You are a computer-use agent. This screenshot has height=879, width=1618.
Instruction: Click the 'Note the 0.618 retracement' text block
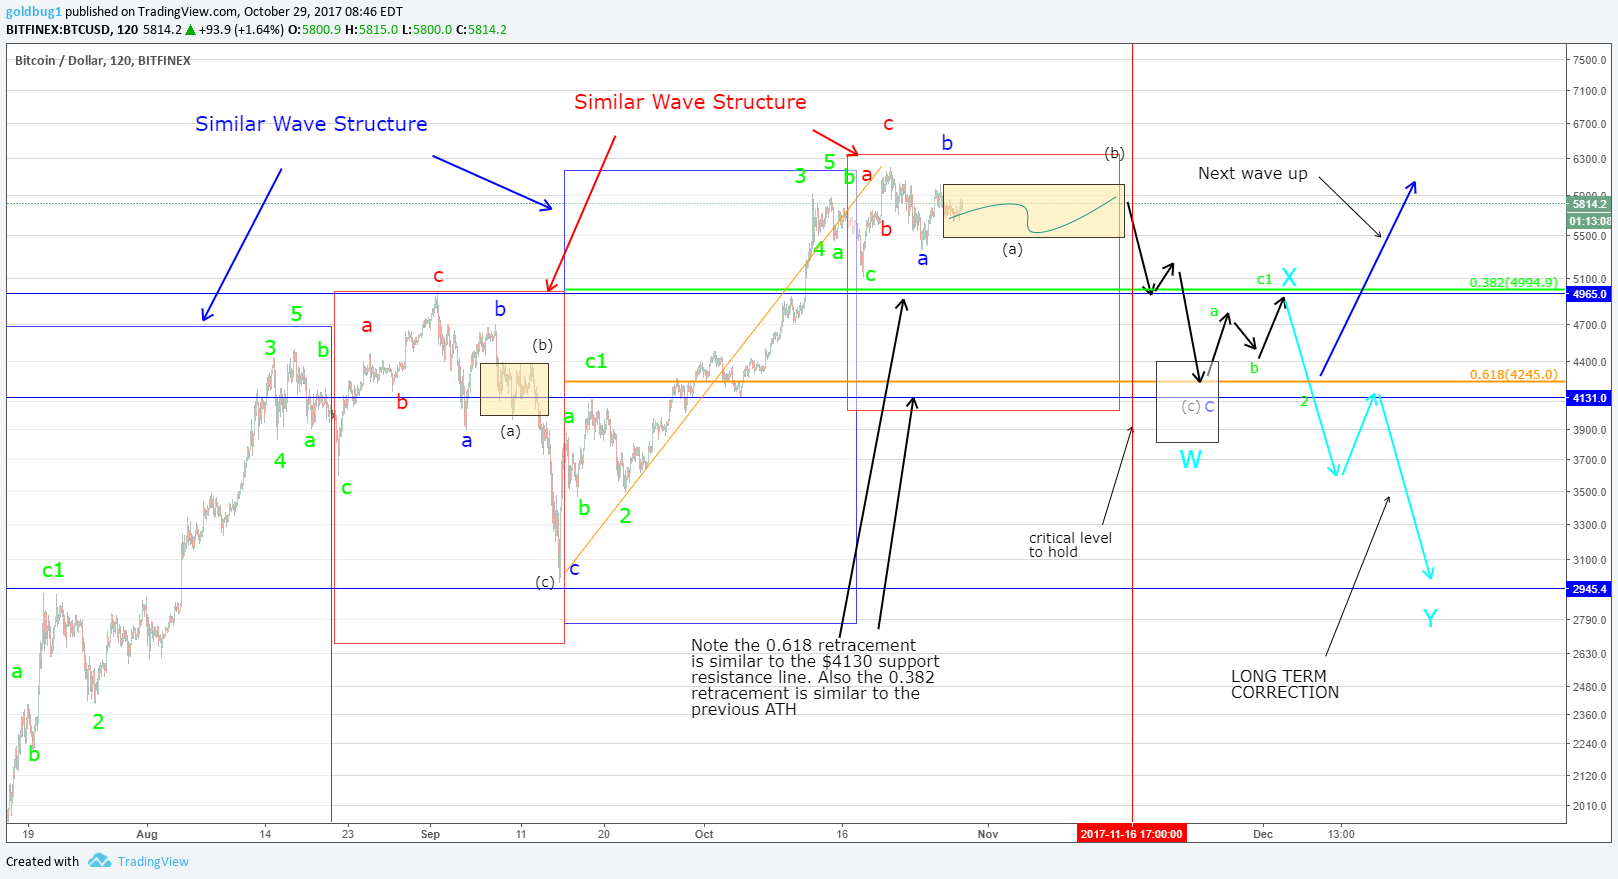815,678
